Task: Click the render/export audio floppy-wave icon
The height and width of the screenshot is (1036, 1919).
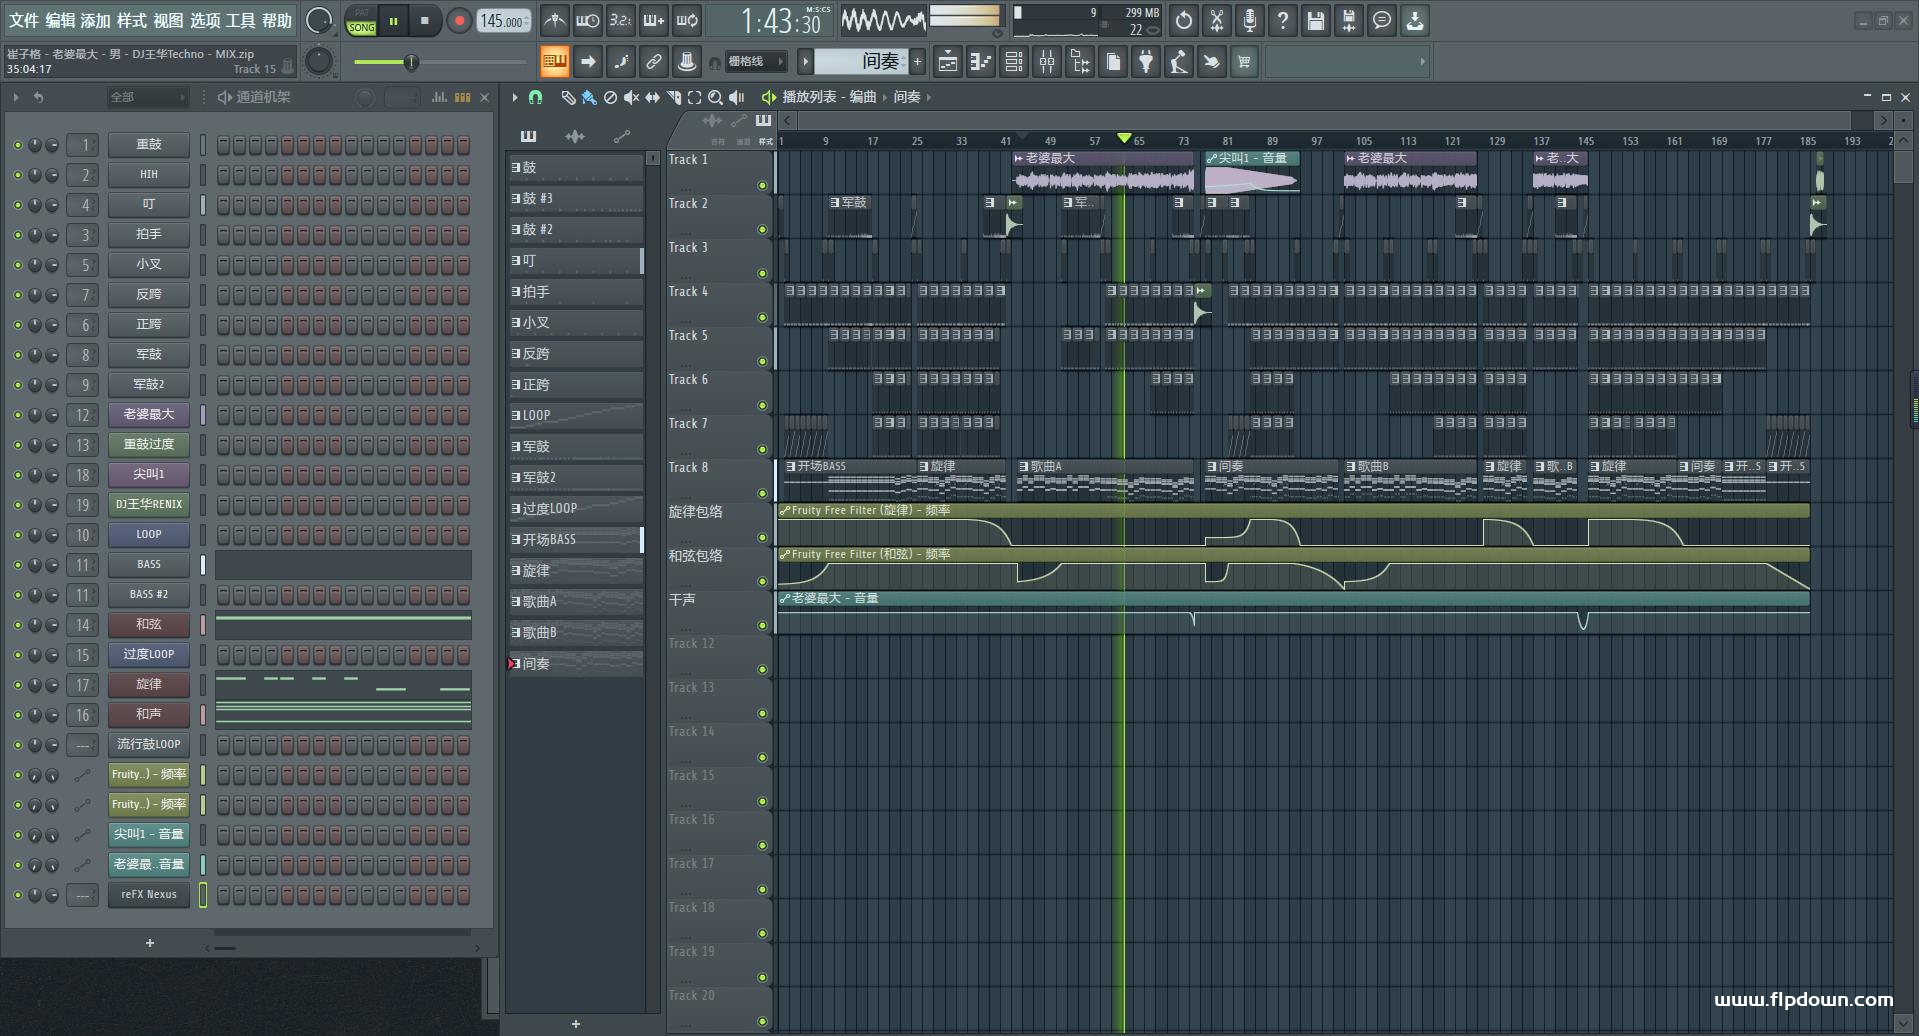Action: 1349,20
